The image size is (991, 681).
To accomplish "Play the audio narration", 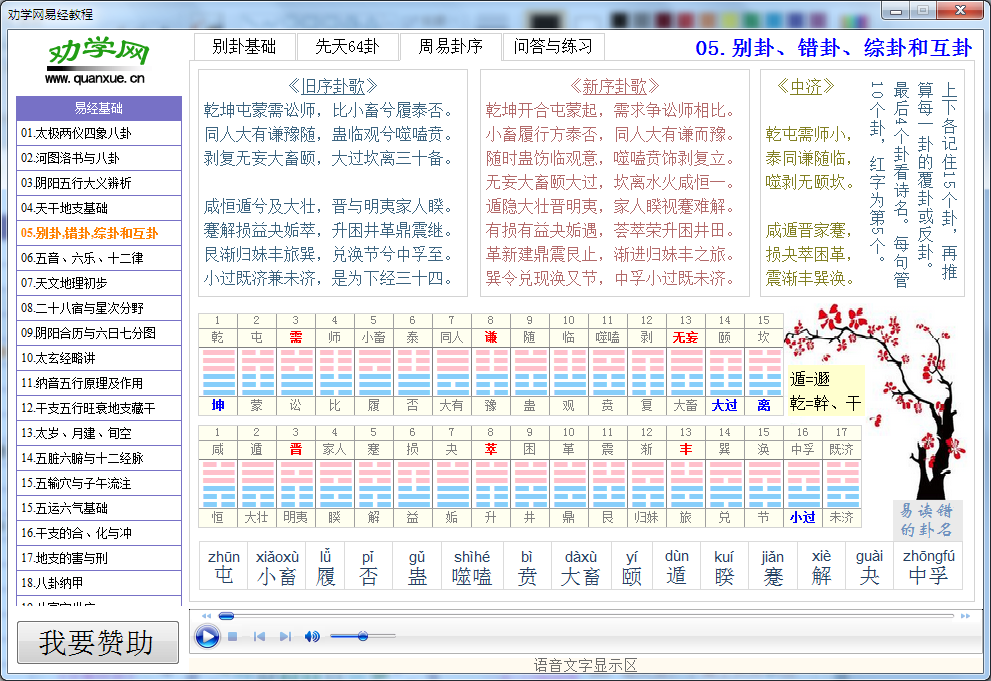I will pos(207,636).
